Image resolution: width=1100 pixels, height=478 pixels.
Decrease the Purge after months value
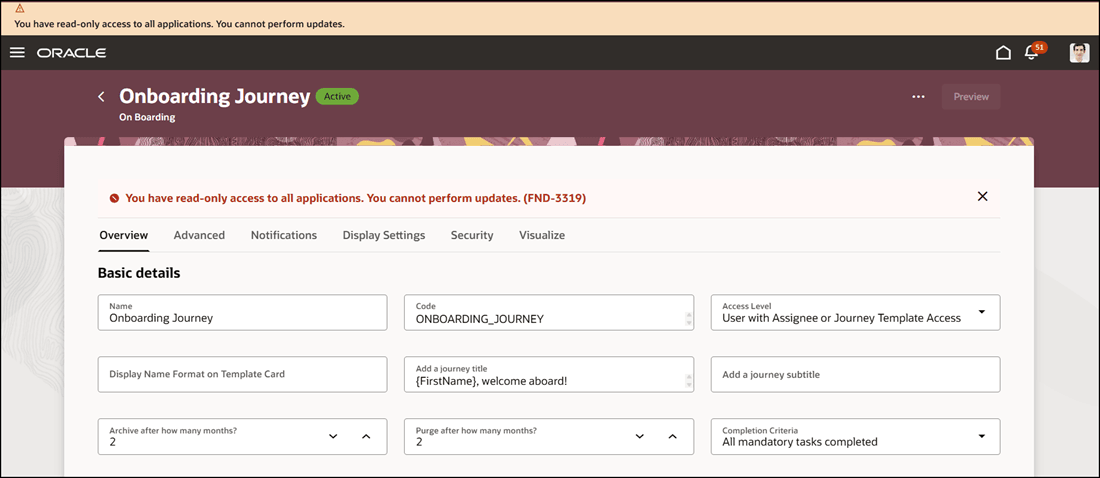point(640,437)
